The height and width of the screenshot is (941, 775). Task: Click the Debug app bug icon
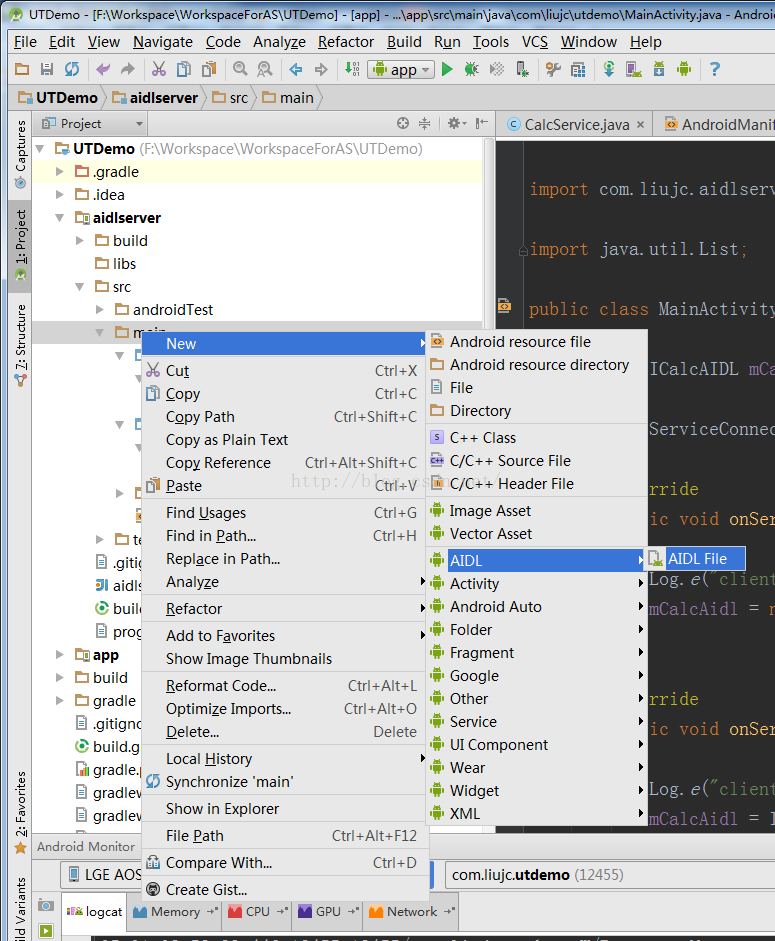[471, 69]
